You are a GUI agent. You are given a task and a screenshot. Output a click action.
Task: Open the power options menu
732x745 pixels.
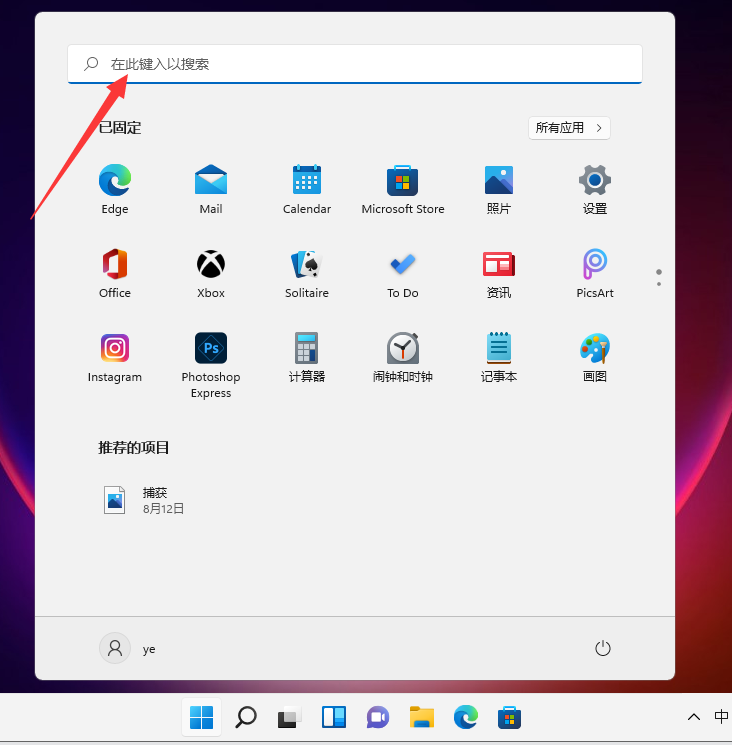click(x=602, y=648)
